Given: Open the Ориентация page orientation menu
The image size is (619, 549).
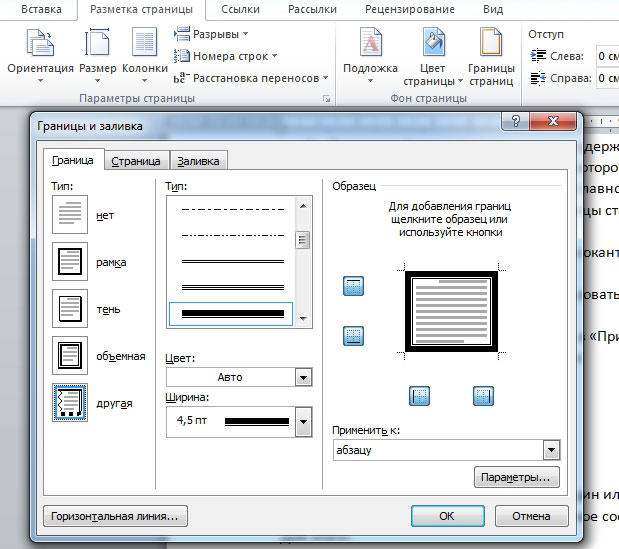Looking at the screenshot, I should point(40,55).
